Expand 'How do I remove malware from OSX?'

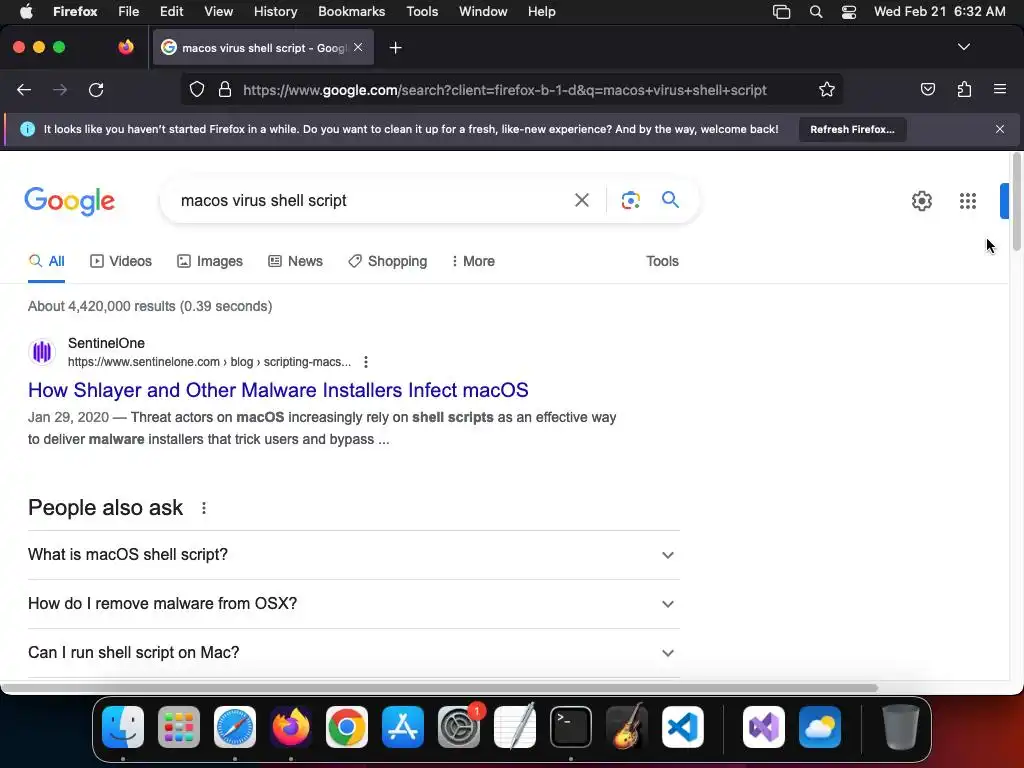353,603
